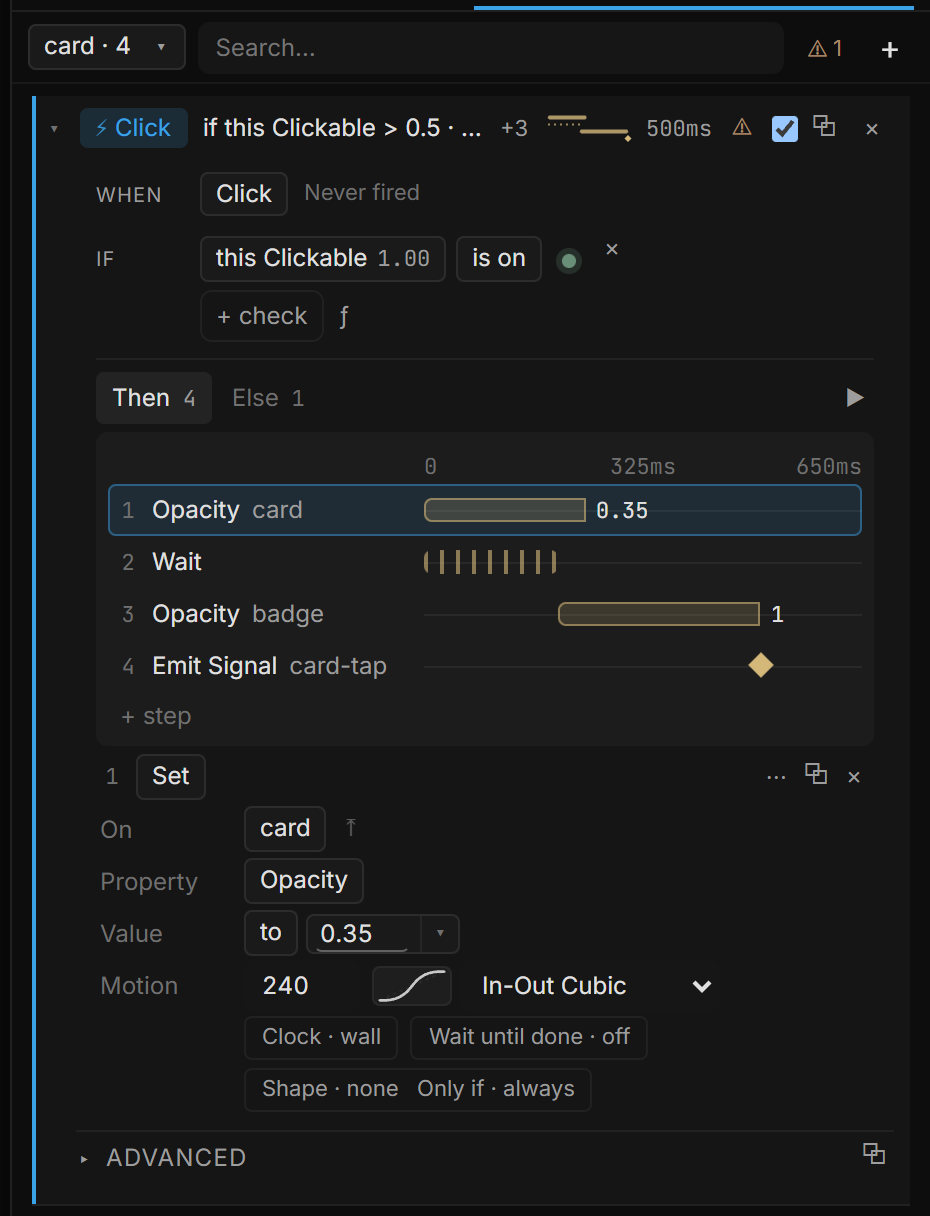Collapse the Click rule disclosure triangle
The width and height of the screenshot is (930, 1216).
point(54,129)
